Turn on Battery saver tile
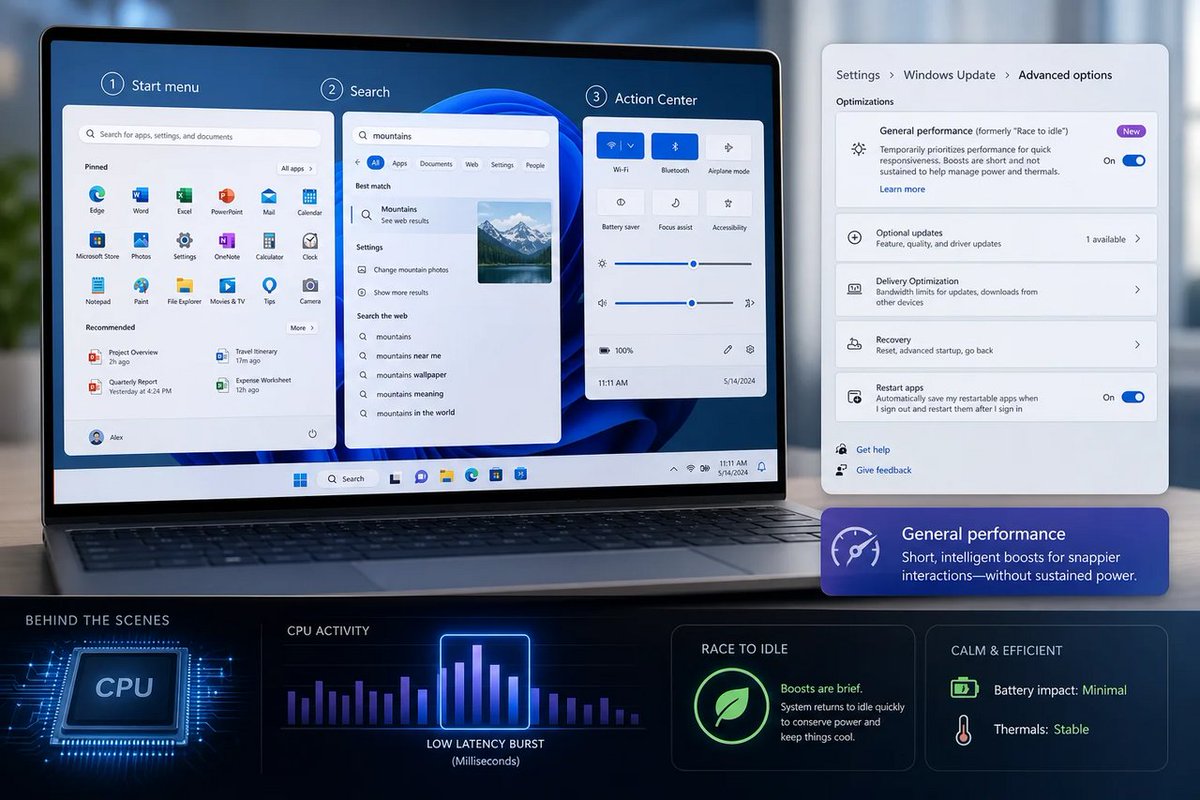 (x=620, y=202)
